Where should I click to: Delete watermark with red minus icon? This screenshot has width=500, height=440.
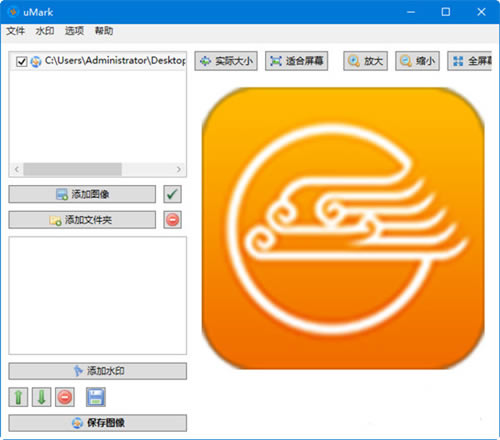click(65, 397)
